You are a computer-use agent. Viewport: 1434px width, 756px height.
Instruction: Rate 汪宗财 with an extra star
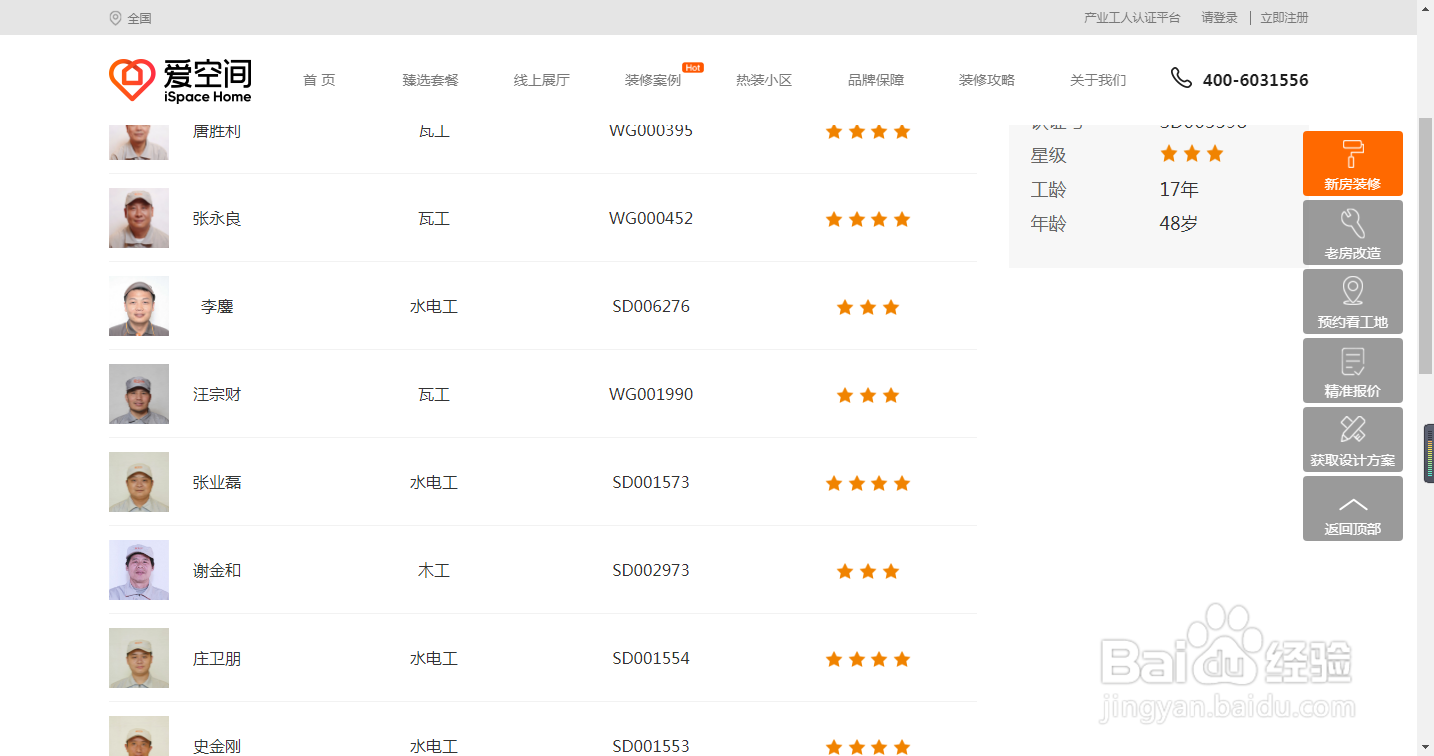[914, 395]
